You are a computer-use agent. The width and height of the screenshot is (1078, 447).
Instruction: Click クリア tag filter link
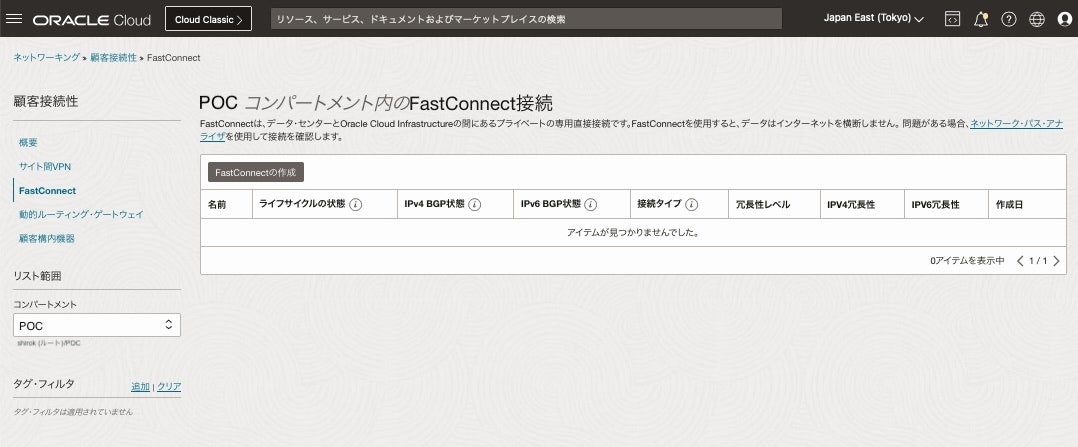[169, 386]
